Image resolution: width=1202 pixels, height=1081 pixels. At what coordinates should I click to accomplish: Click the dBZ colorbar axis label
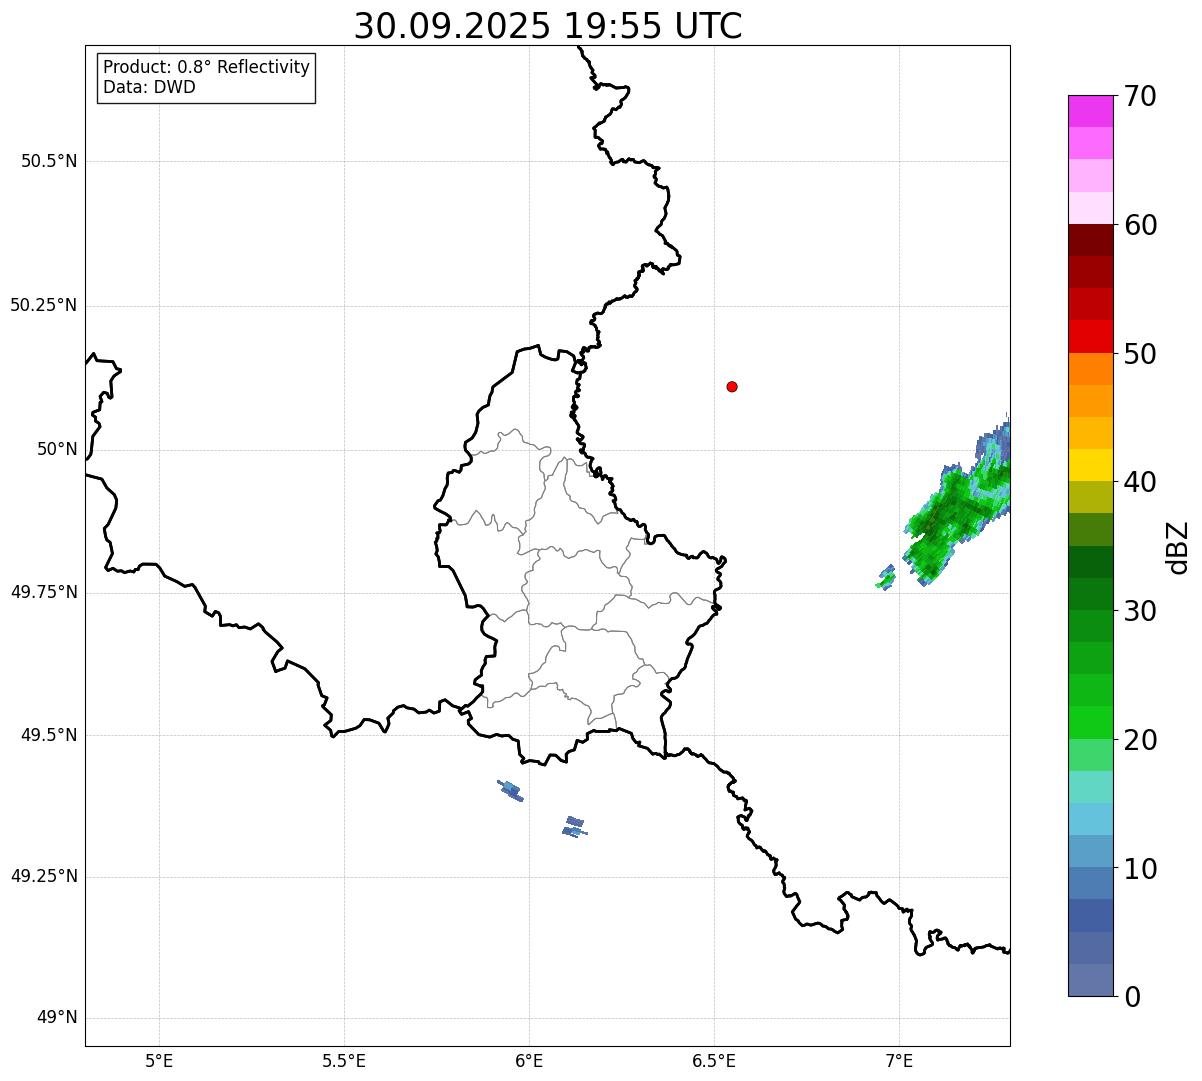pyautogui.click(x=1179, y=547)
